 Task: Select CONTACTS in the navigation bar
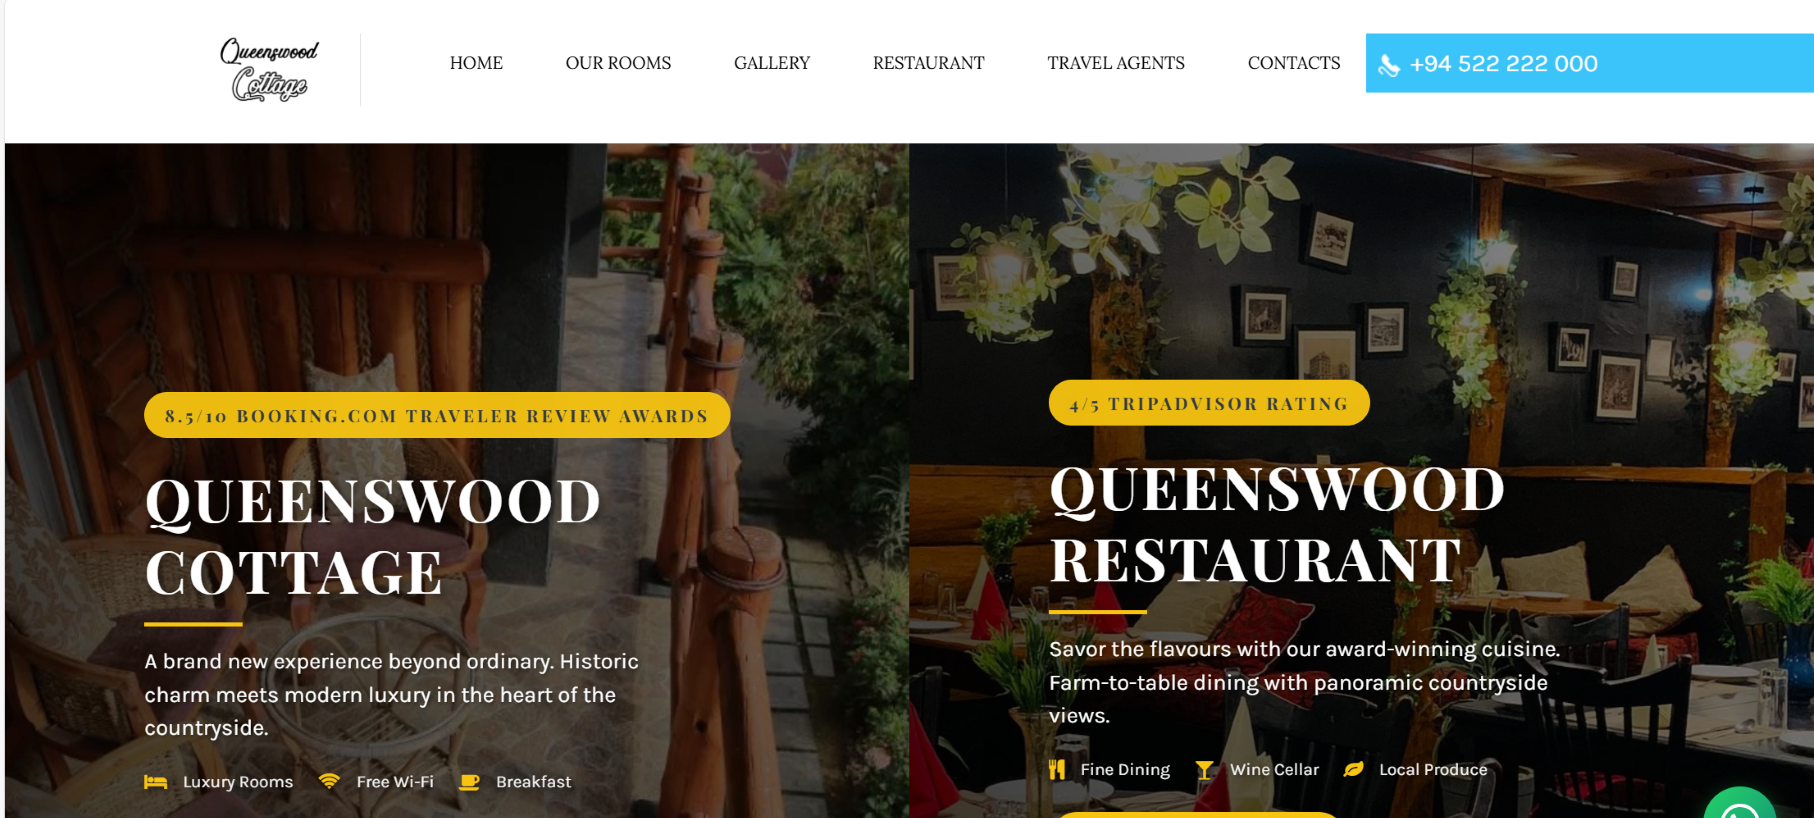(x=1294, y=63)
